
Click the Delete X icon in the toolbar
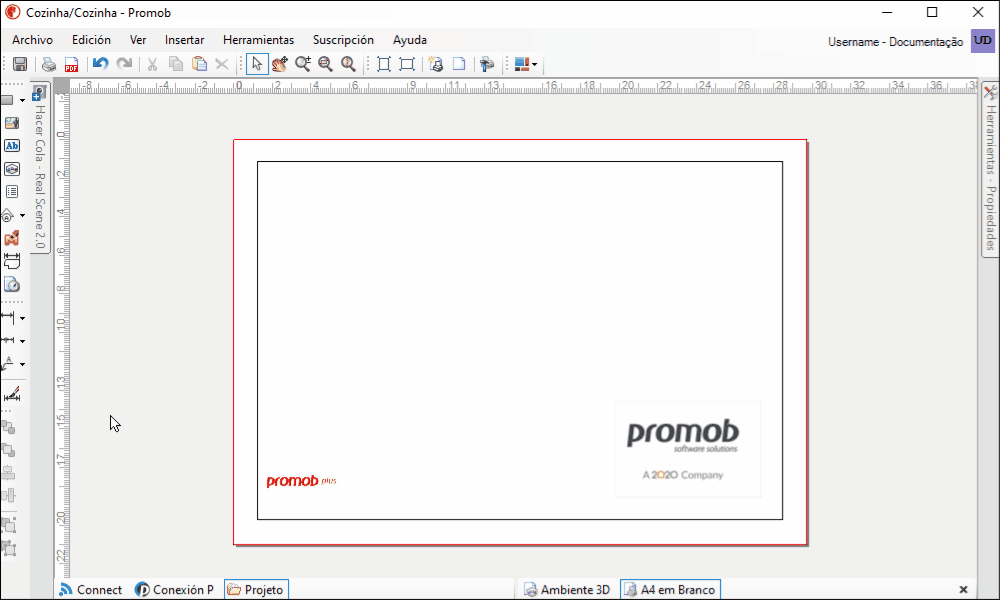[x=222, y=64]
